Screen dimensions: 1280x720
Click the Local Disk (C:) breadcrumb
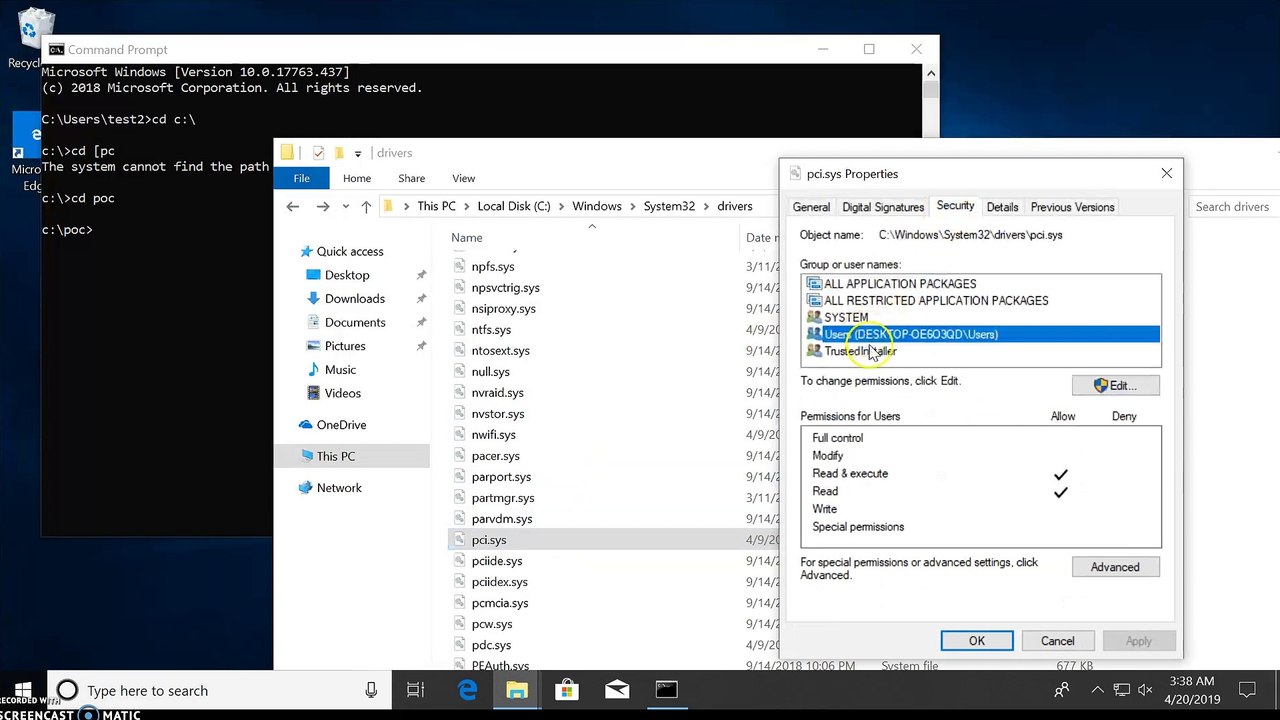point(514,206)
